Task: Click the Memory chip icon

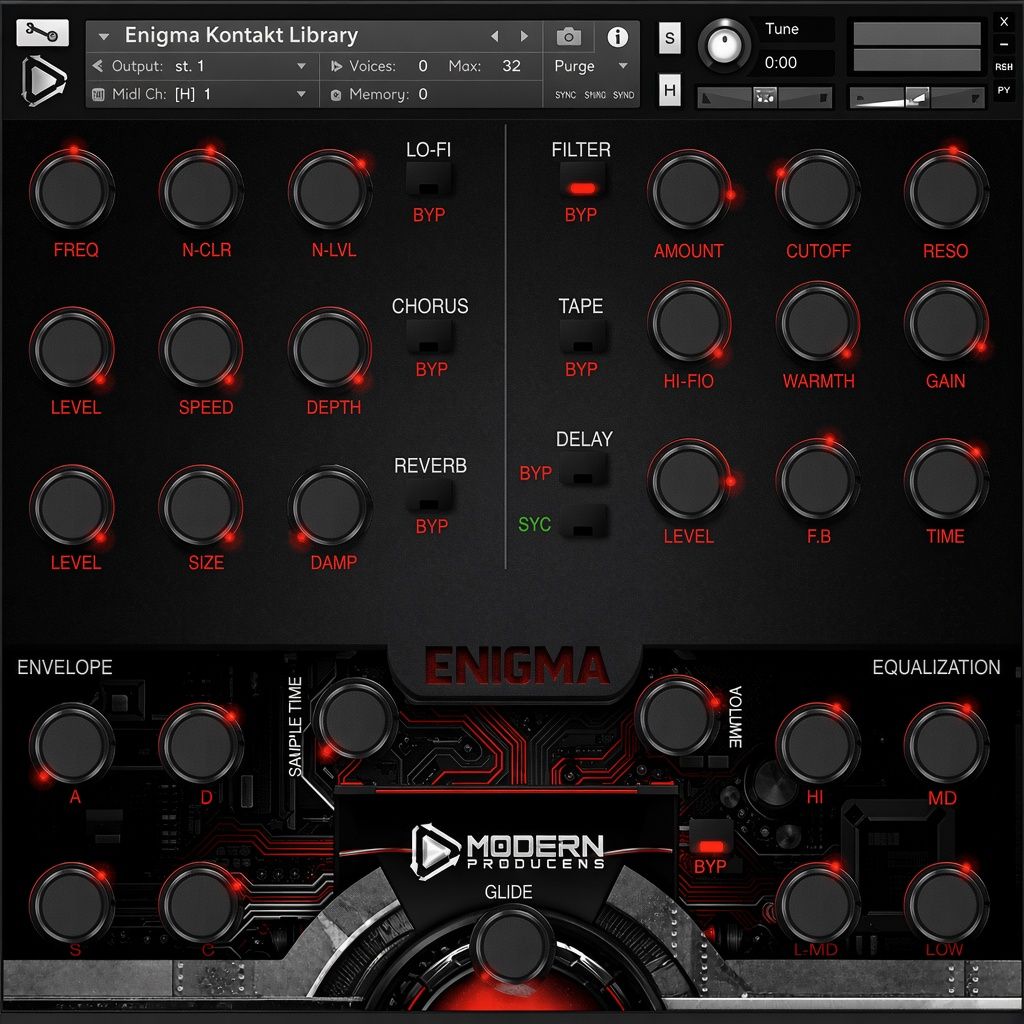Action: pyautogui.click(x=336, y=95)
